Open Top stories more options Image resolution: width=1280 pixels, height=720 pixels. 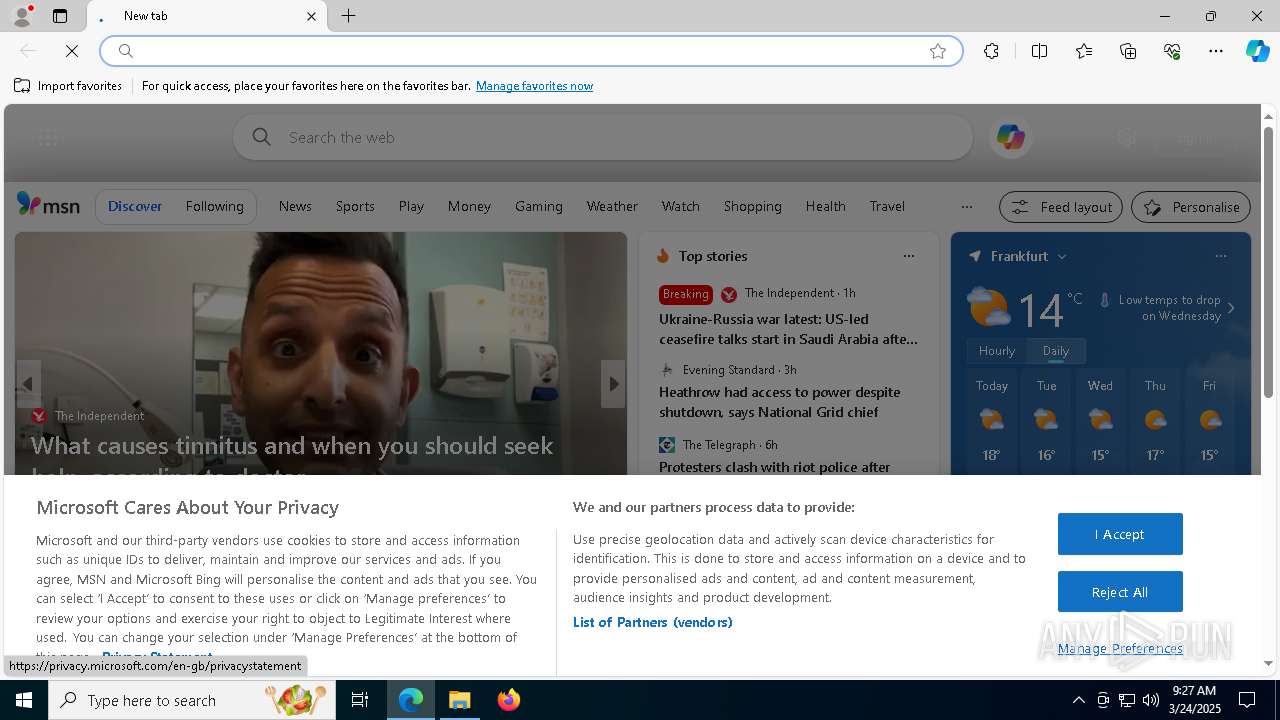coord(908,256)
